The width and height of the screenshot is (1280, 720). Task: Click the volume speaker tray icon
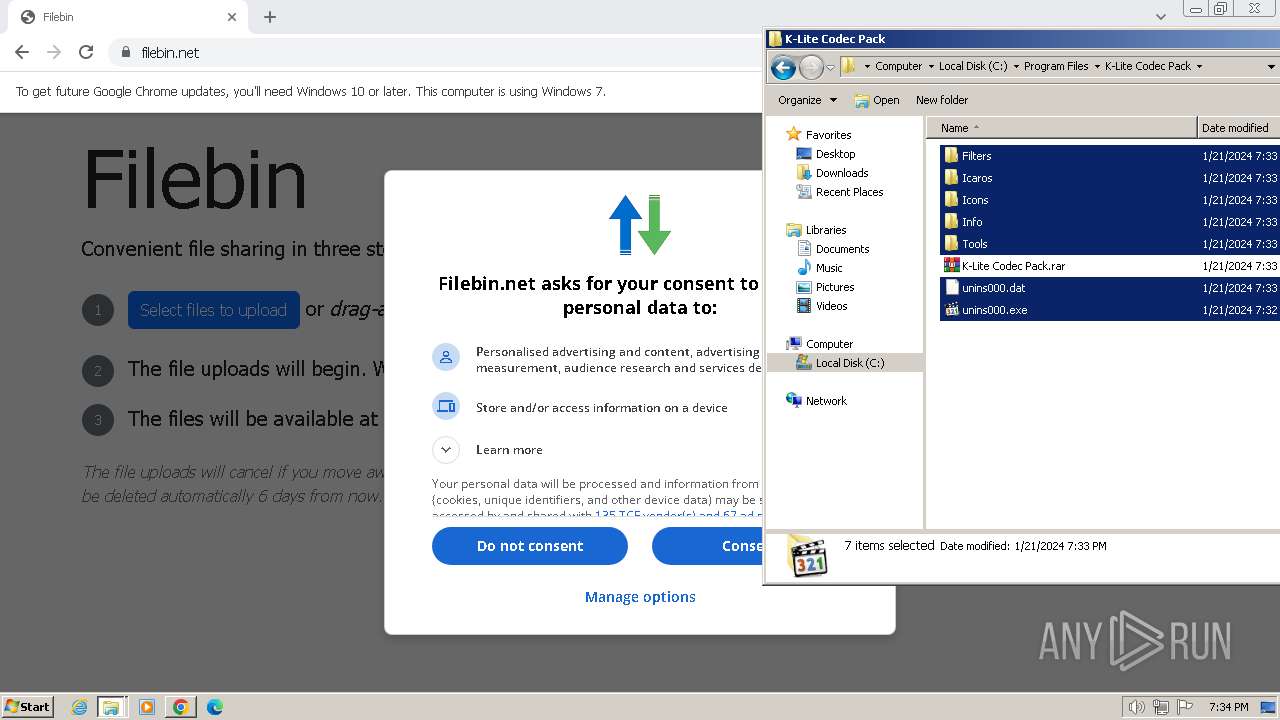1136,707
